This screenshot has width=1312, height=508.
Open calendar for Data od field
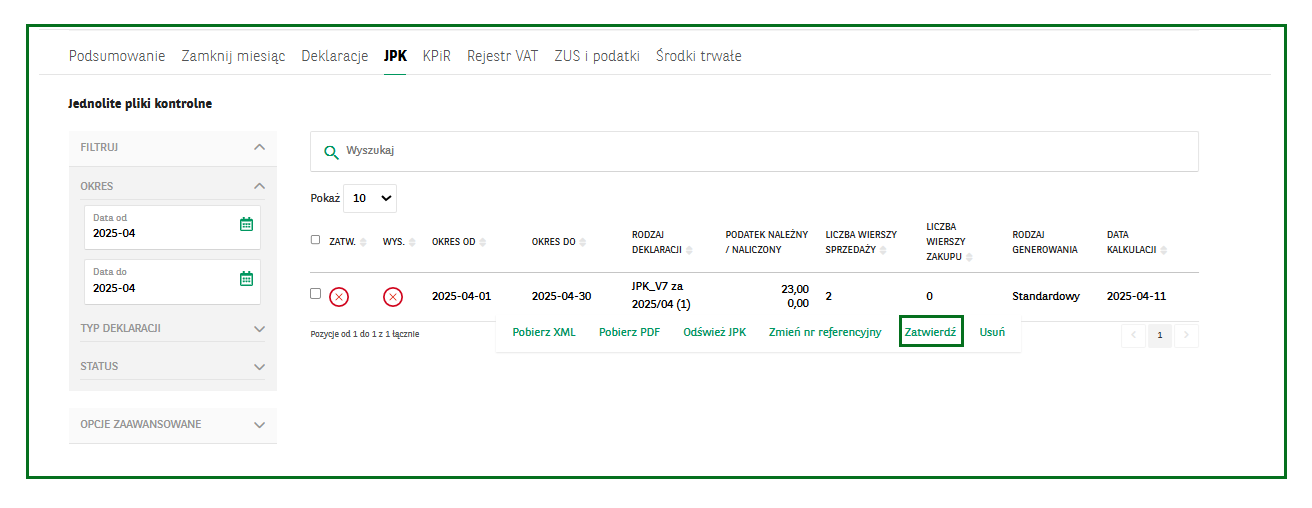(247, 225)
